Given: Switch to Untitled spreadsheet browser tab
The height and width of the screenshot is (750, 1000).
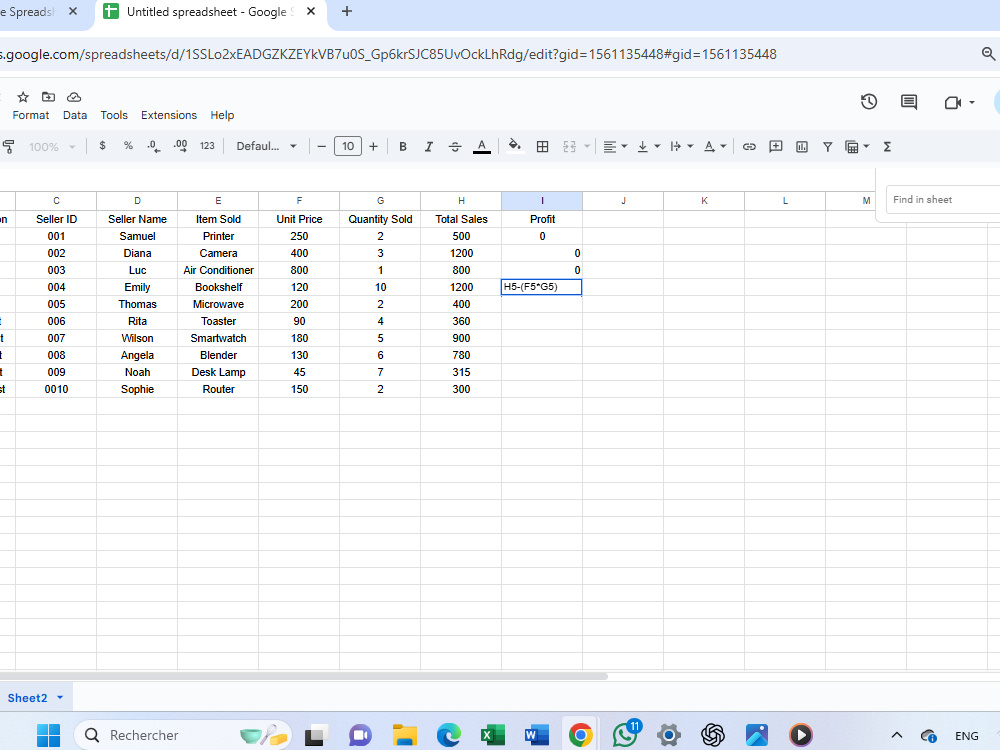Looking at the screenshot, I should pos(210,12).
